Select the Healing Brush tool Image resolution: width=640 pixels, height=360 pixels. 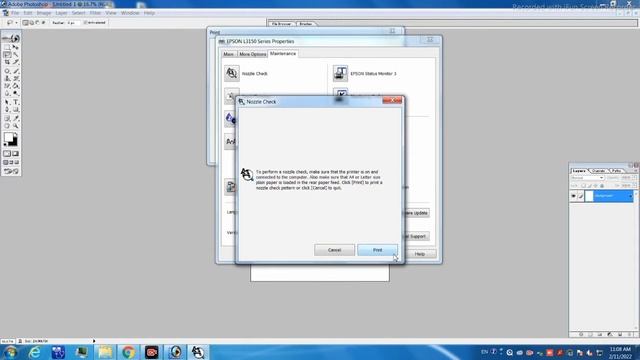point(7,71)
